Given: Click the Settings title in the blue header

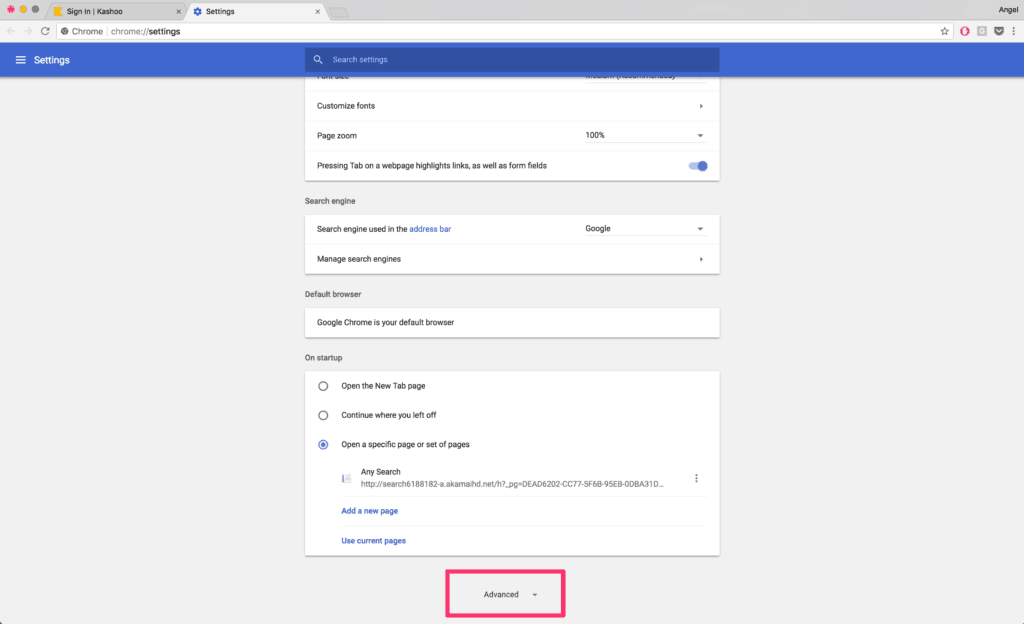Looking at the screenshot, I should coord(52,60).
